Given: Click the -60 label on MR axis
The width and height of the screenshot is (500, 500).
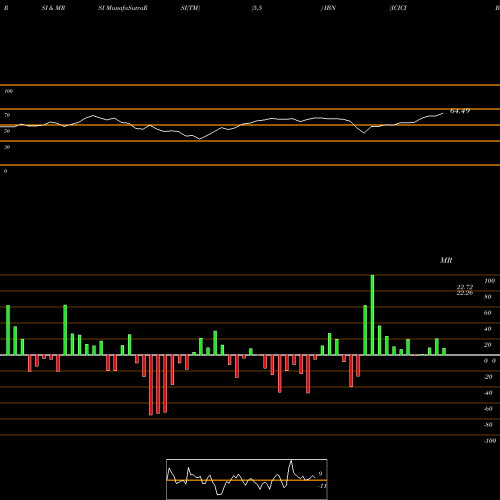Looking at the screenshot, I should pos(488,409).
